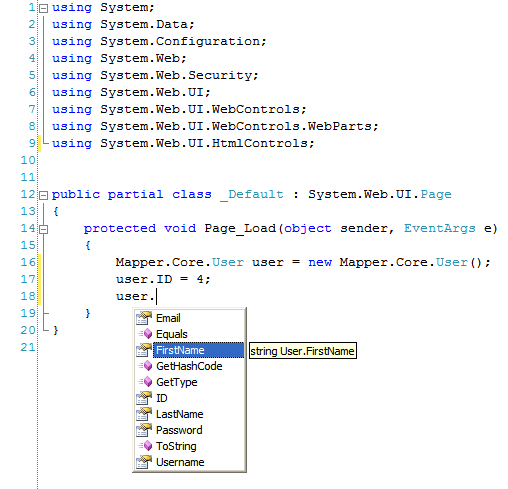508x489 pixels.
Task: Click the Page base class name
Action: 436,194
